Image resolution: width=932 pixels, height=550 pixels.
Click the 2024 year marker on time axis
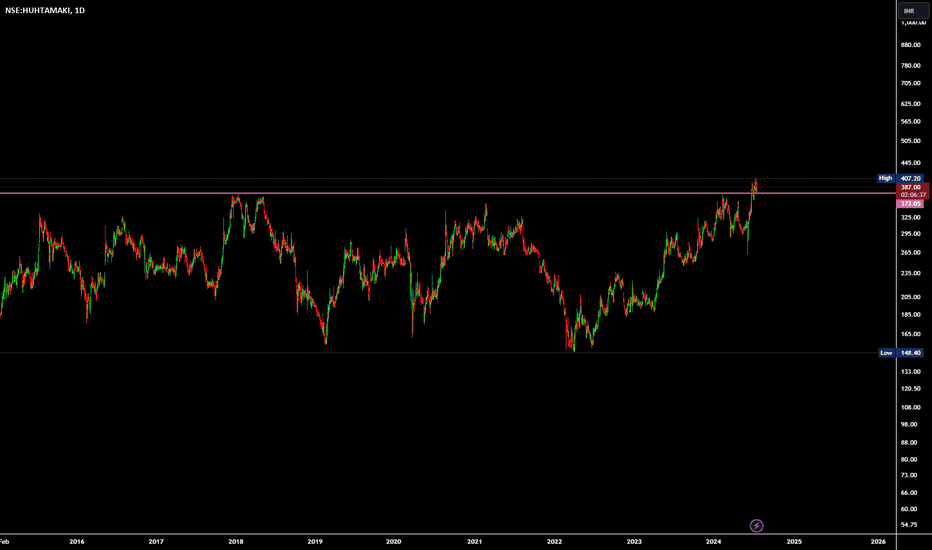click(x=713, y=542)
